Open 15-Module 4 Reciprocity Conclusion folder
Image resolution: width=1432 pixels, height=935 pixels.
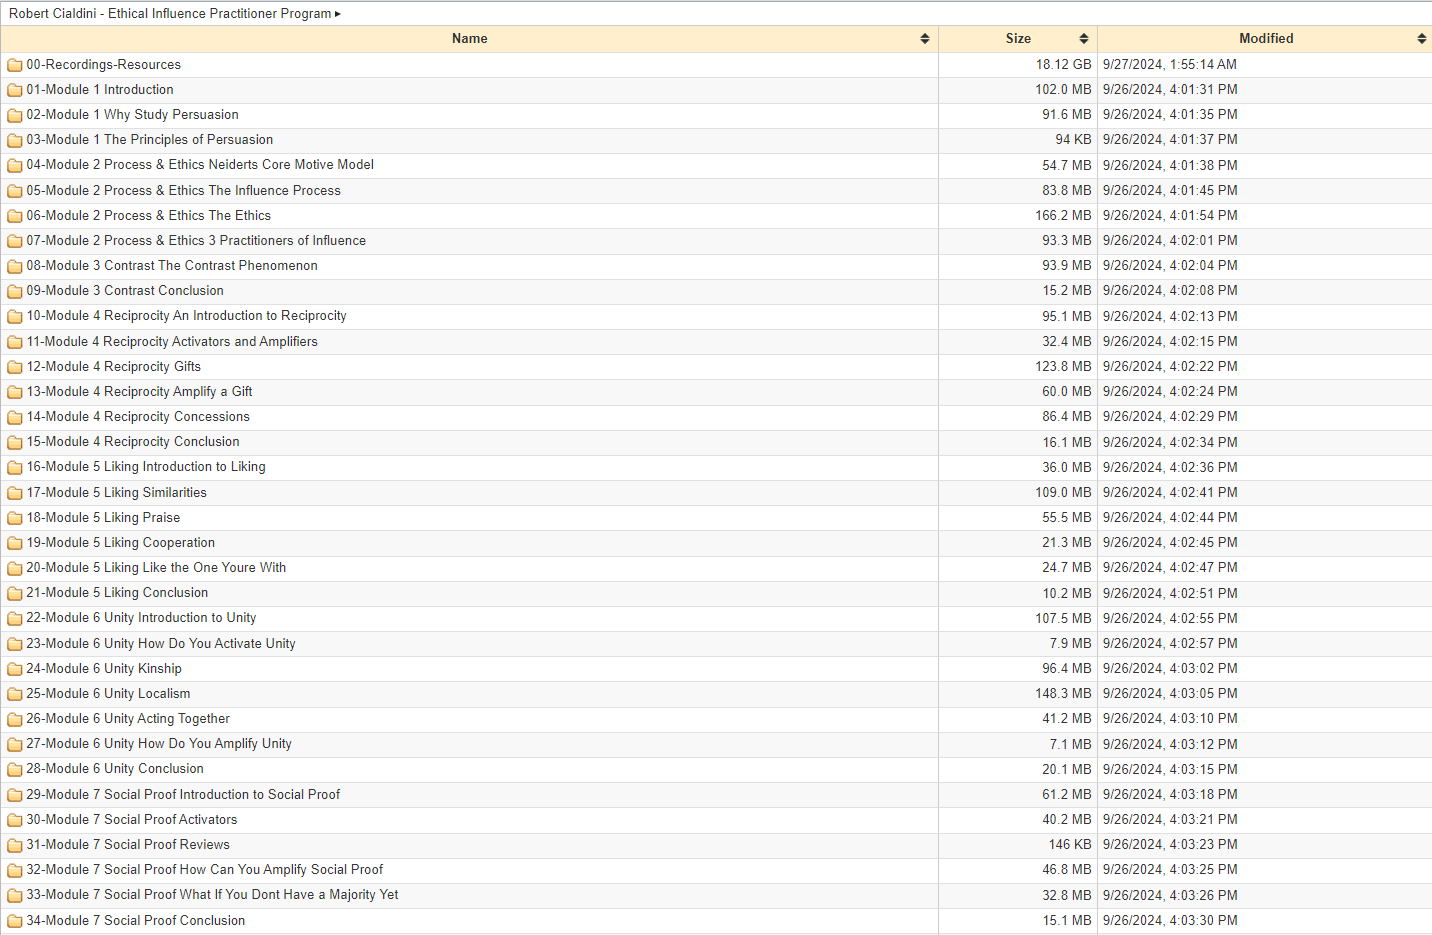(133, 442)
